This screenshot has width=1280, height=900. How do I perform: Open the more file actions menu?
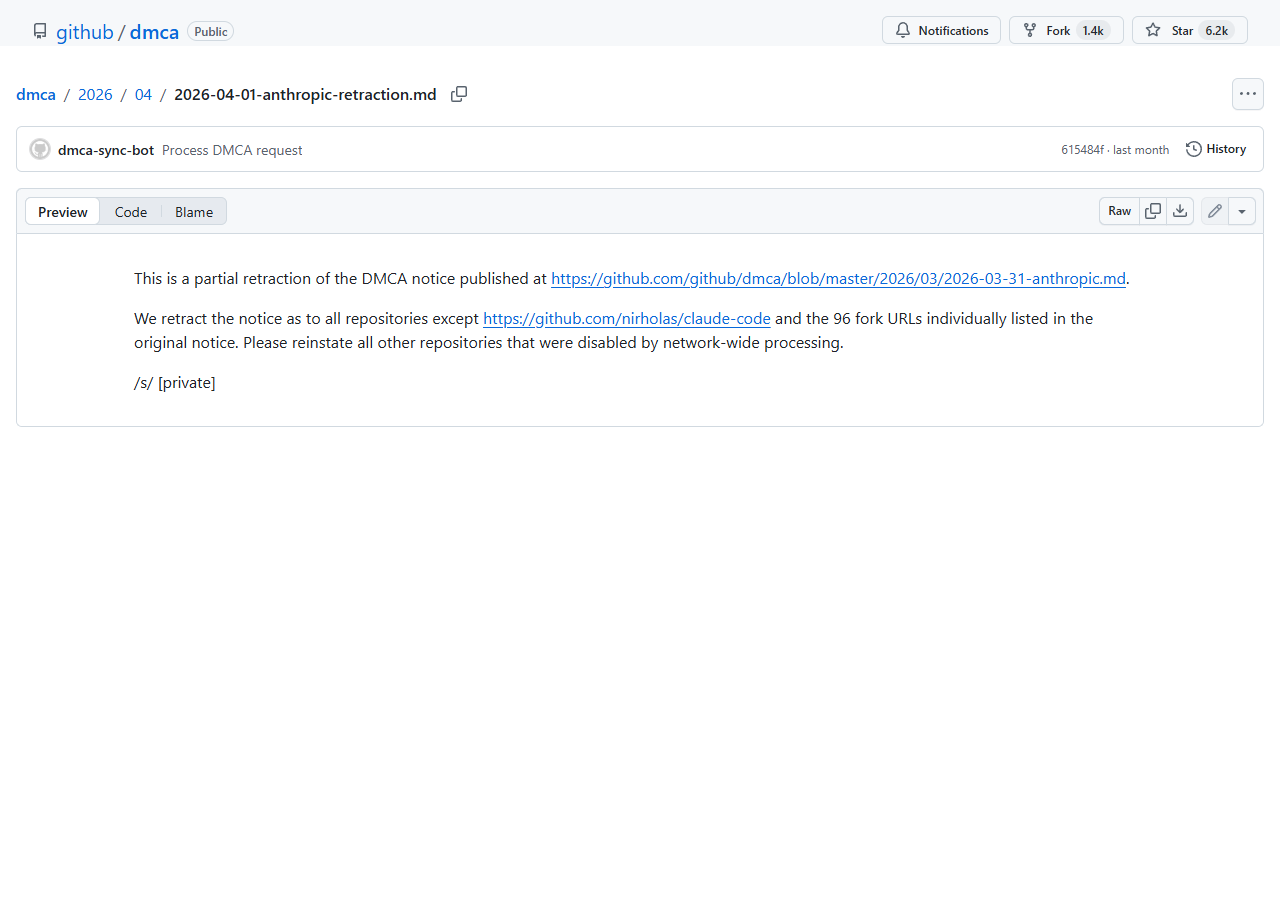pyautogui.click(x=1248, y=94)
